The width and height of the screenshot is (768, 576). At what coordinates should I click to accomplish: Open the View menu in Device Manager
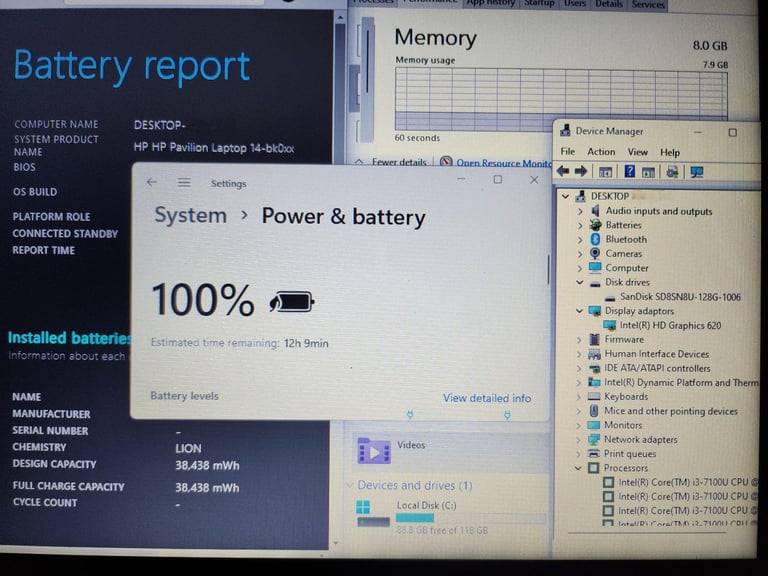(x=637, y=152)
